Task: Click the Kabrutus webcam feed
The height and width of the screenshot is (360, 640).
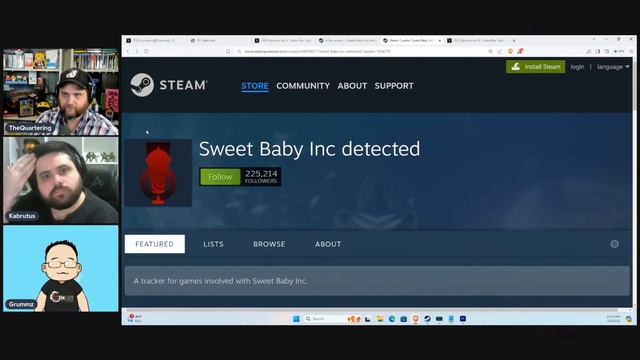Action: pyautogui.click(x=61, y=180)
